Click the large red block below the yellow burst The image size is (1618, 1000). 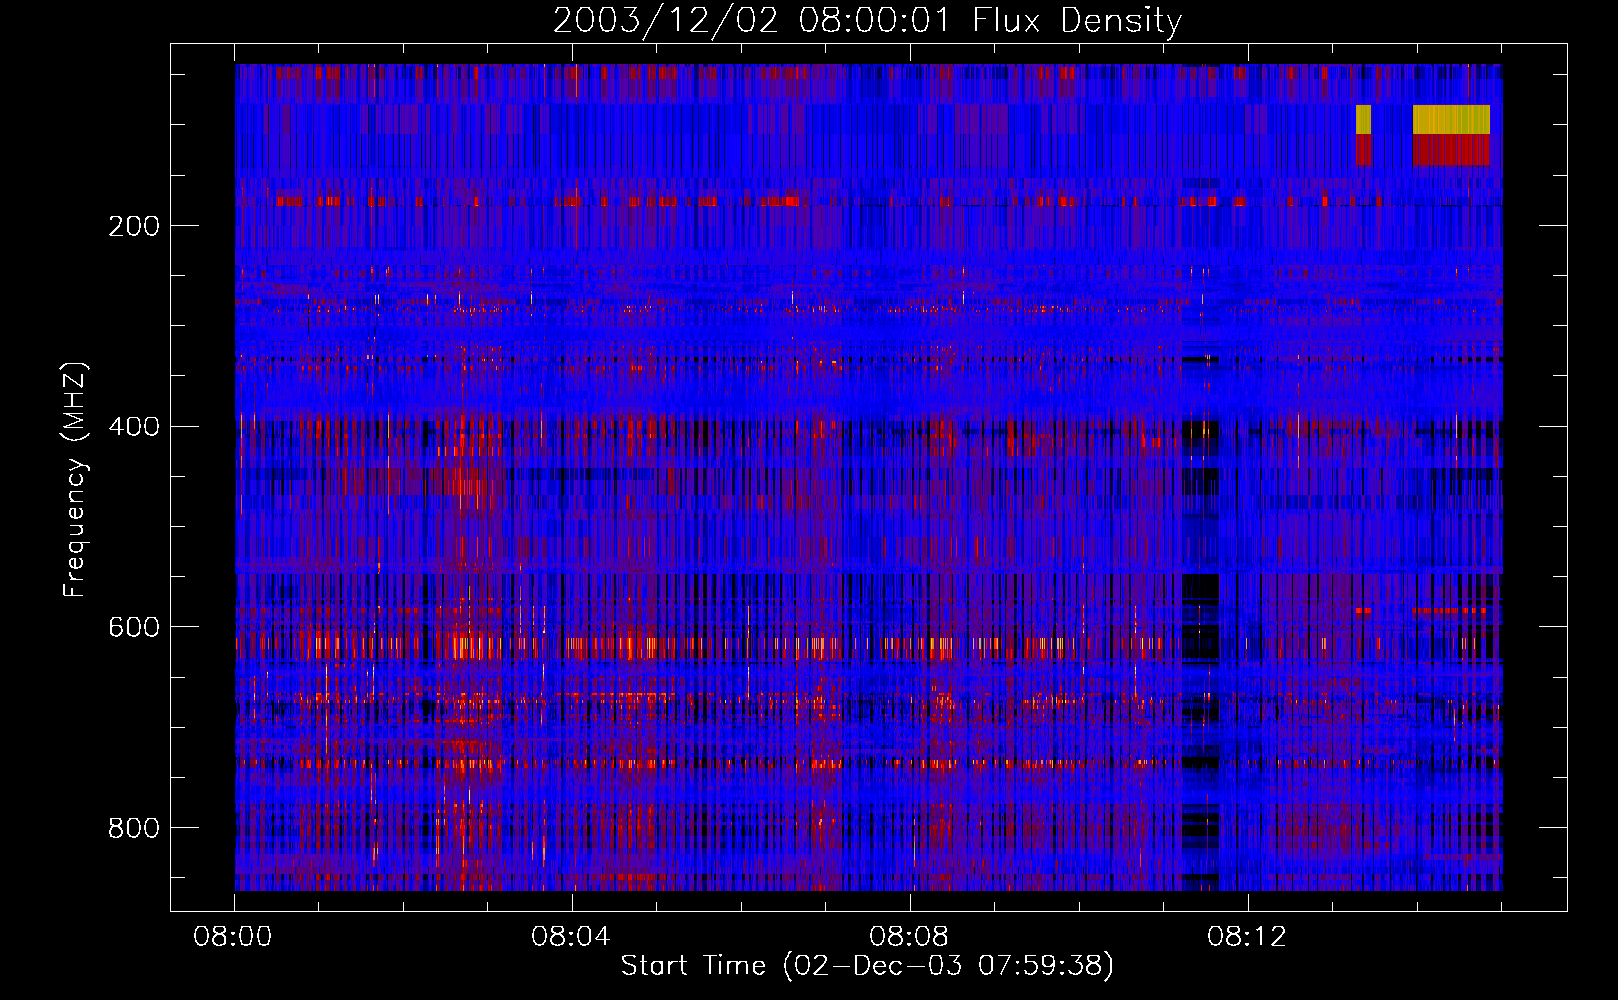point(1451,150)
